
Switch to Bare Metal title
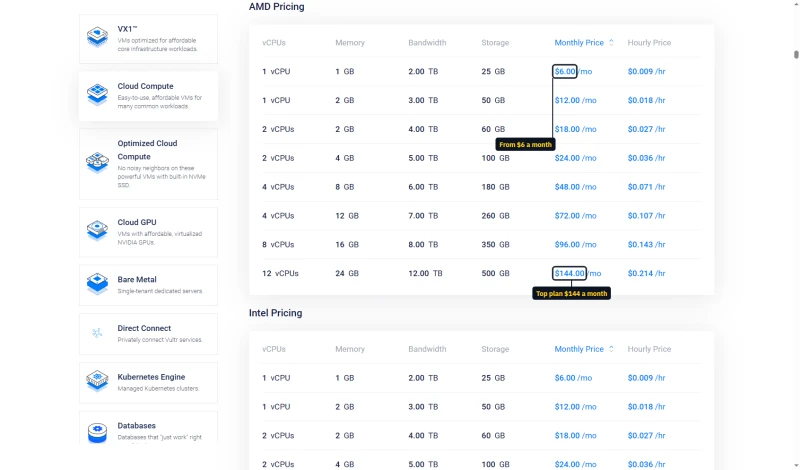(137, 280)
